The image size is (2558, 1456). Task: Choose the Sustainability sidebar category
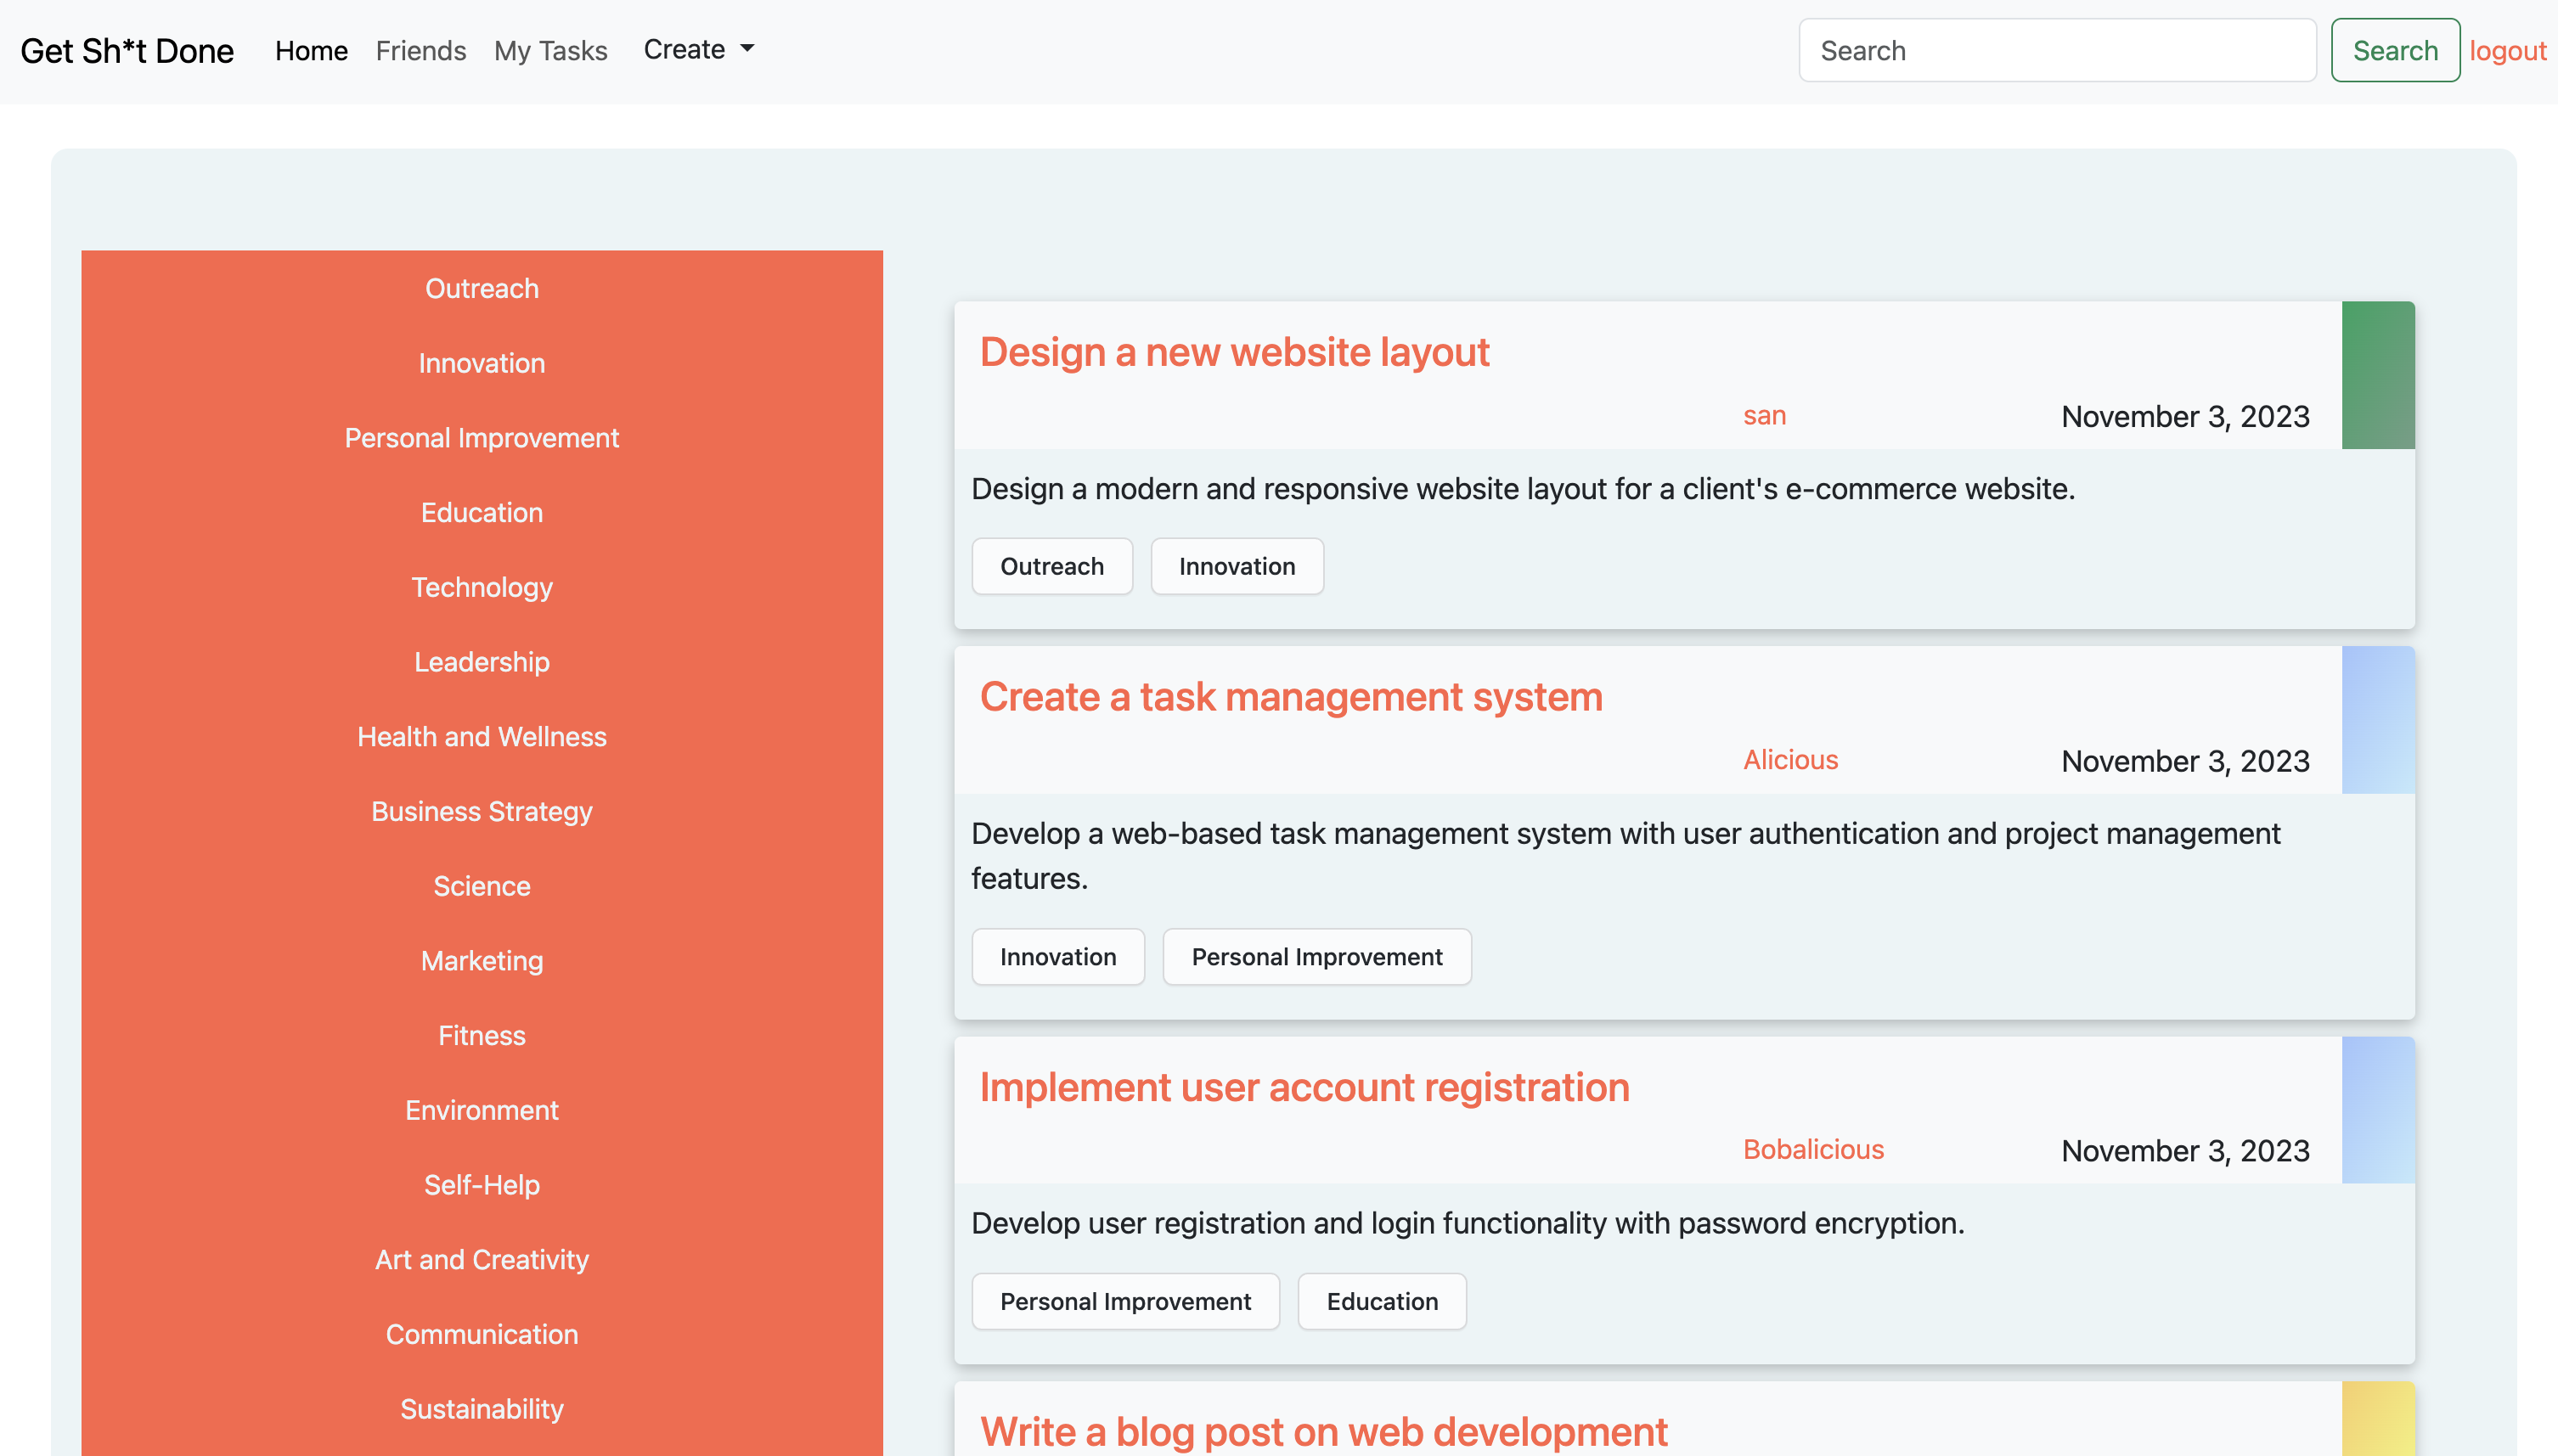point(481,1408)
